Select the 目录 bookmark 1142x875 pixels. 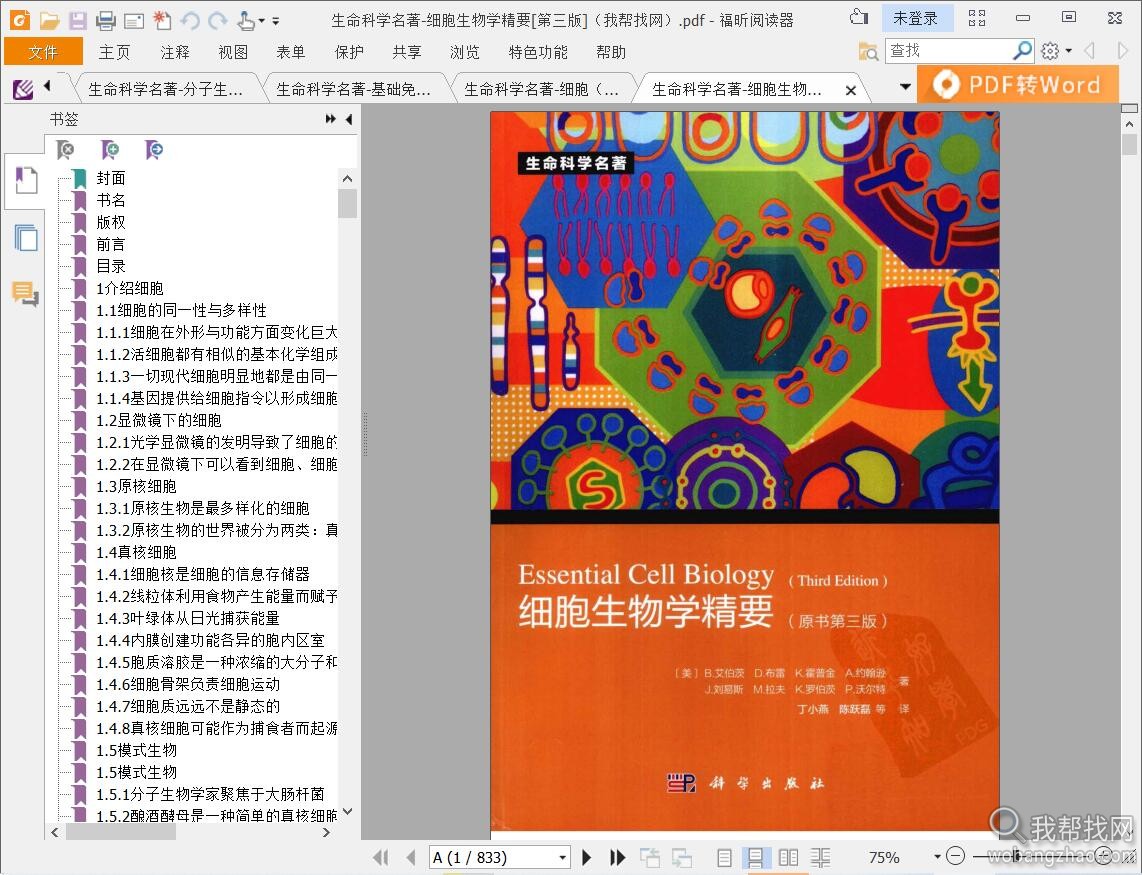coord(111,266)
